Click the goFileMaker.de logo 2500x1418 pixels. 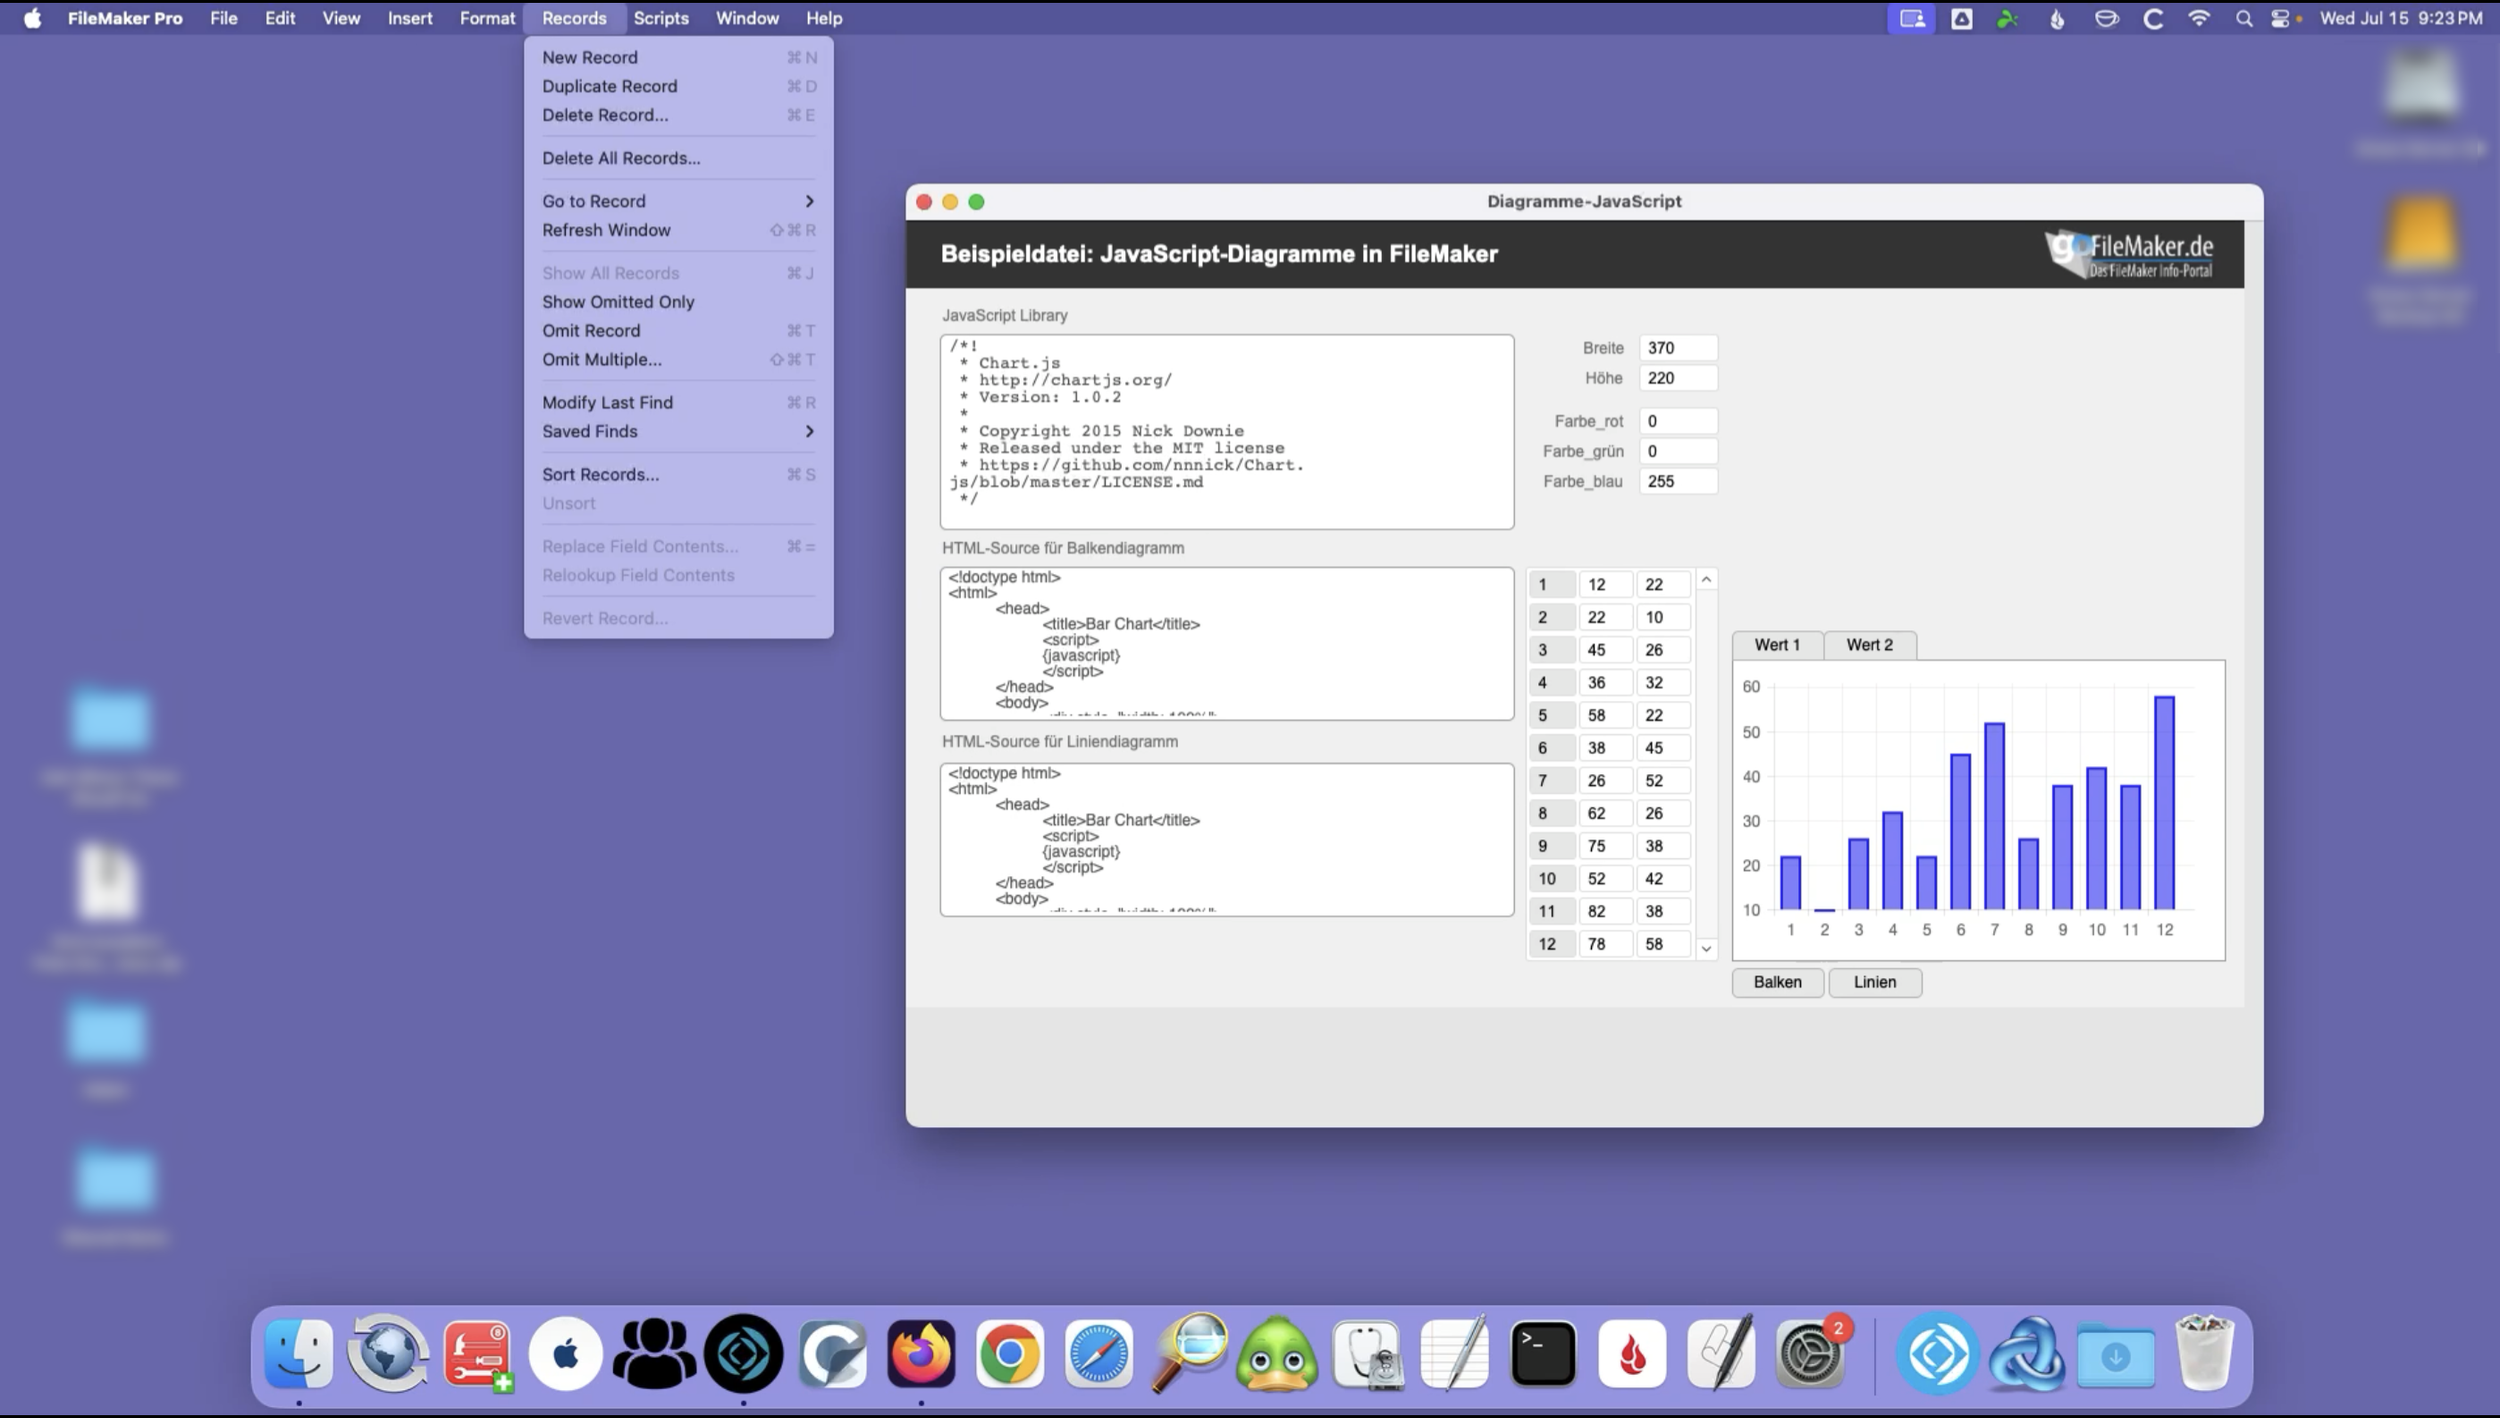pyautogui.click(x=2129, y=254)
